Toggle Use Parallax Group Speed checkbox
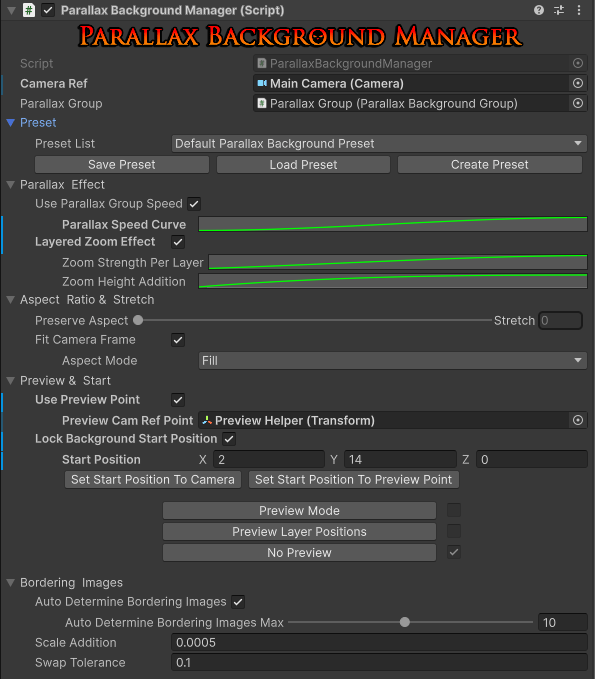This screenshot has height=679, width=595. click(x=194, y=204)
